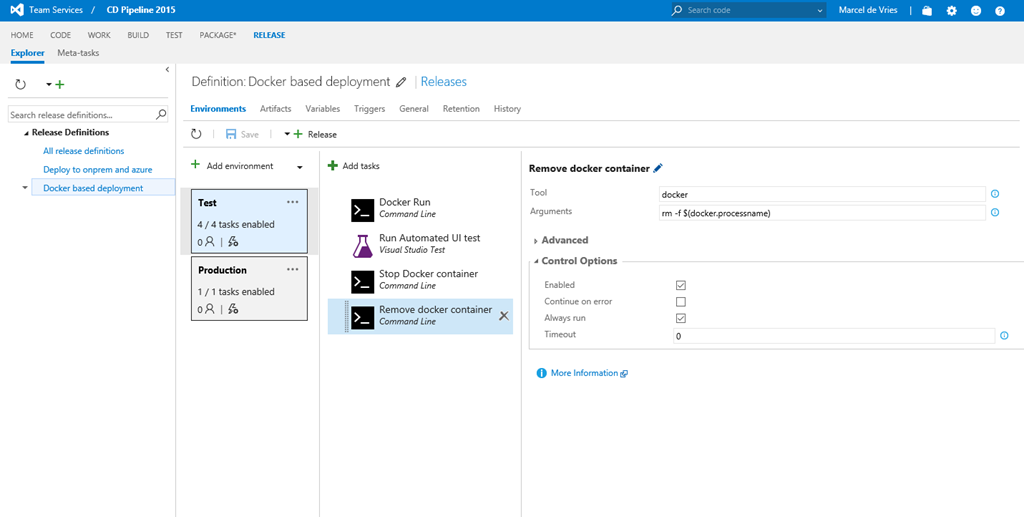Click the info icon next to Timeout

[x=1004, y=336]
